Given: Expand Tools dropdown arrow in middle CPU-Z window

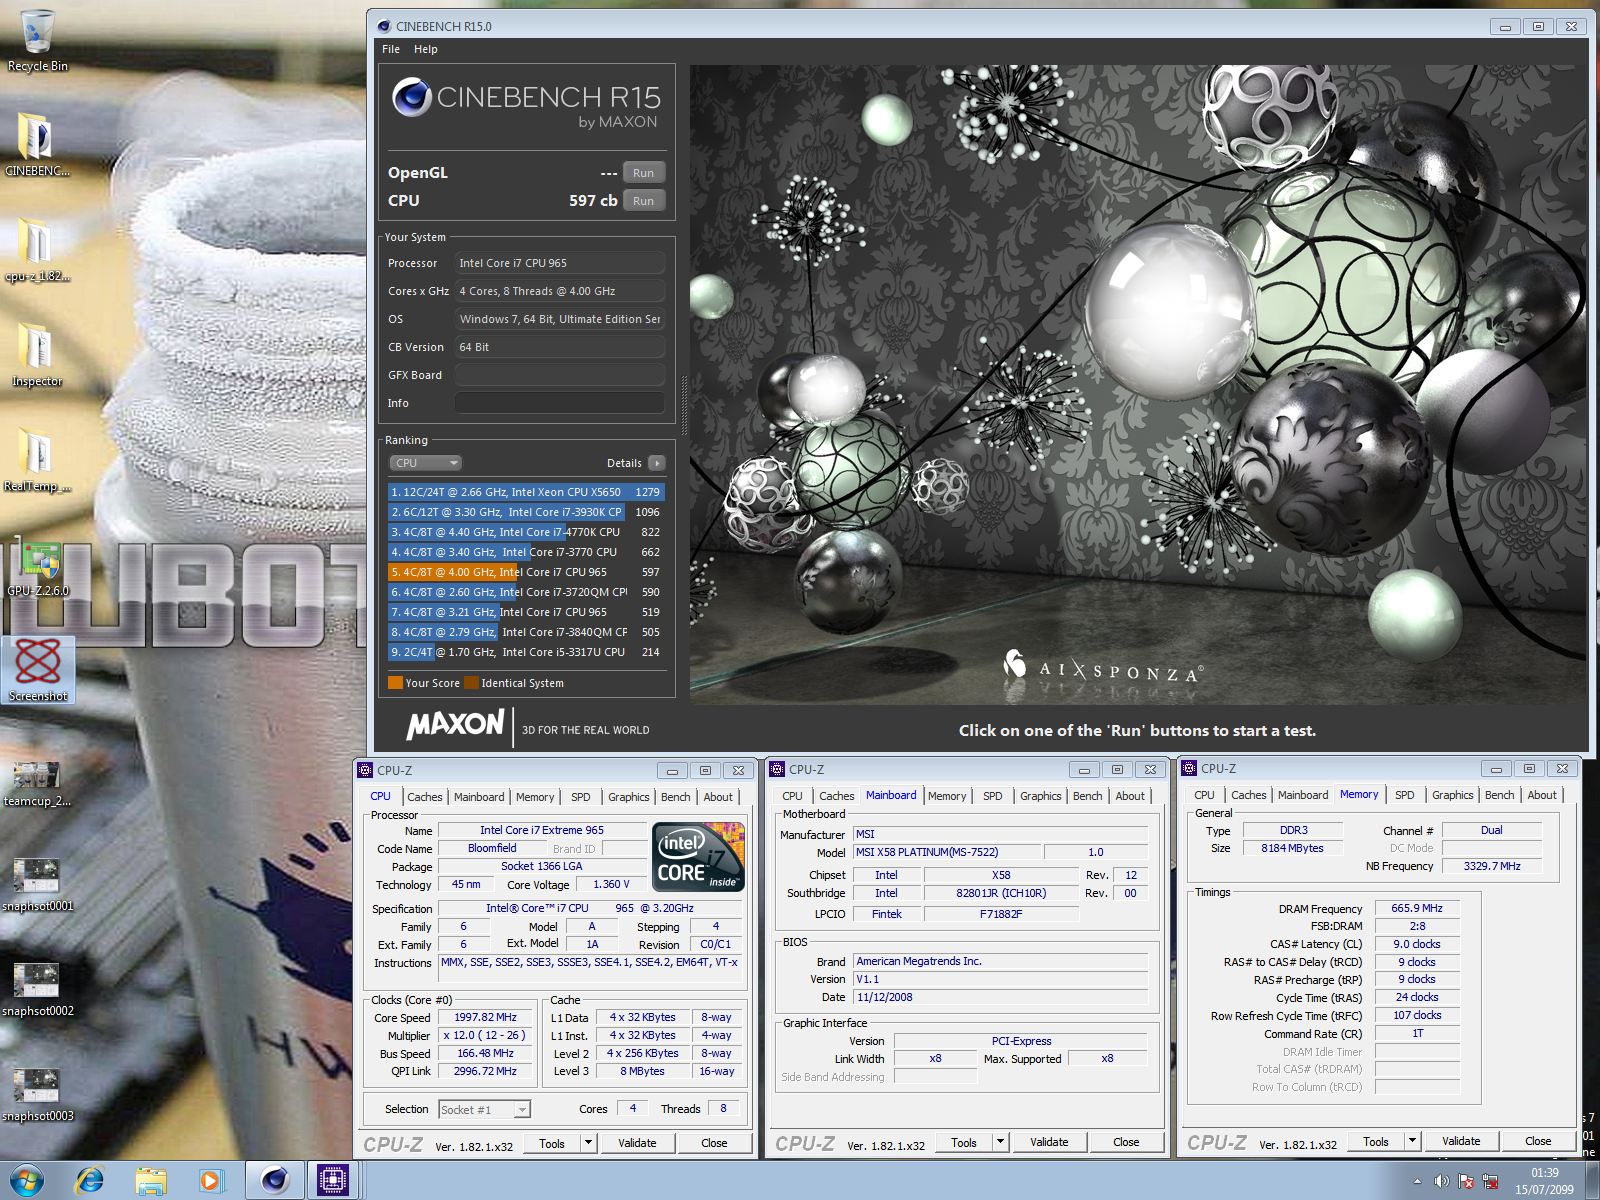Looking at the screenshot, I should click(x=1001, y=1142).
